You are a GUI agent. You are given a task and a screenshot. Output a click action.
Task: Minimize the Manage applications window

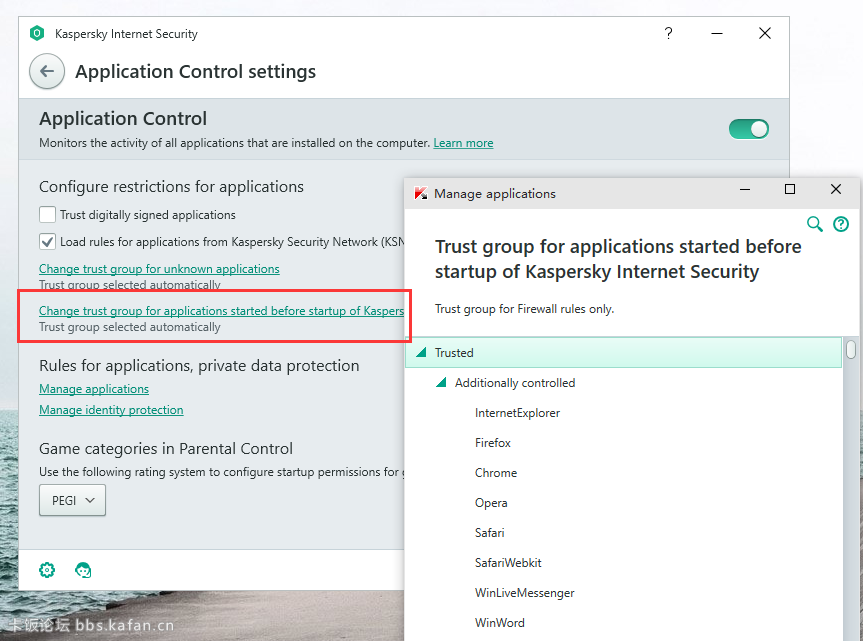click(x=745, y=190)
